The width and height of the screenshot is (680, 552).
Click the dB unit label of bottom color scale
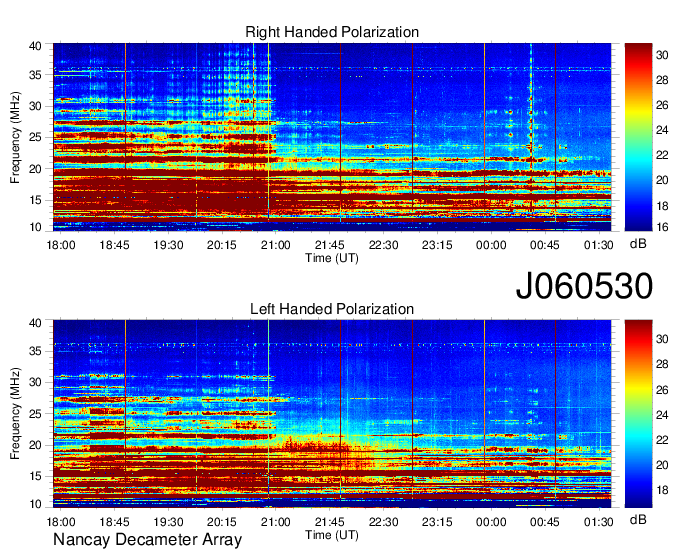point(638,519)
